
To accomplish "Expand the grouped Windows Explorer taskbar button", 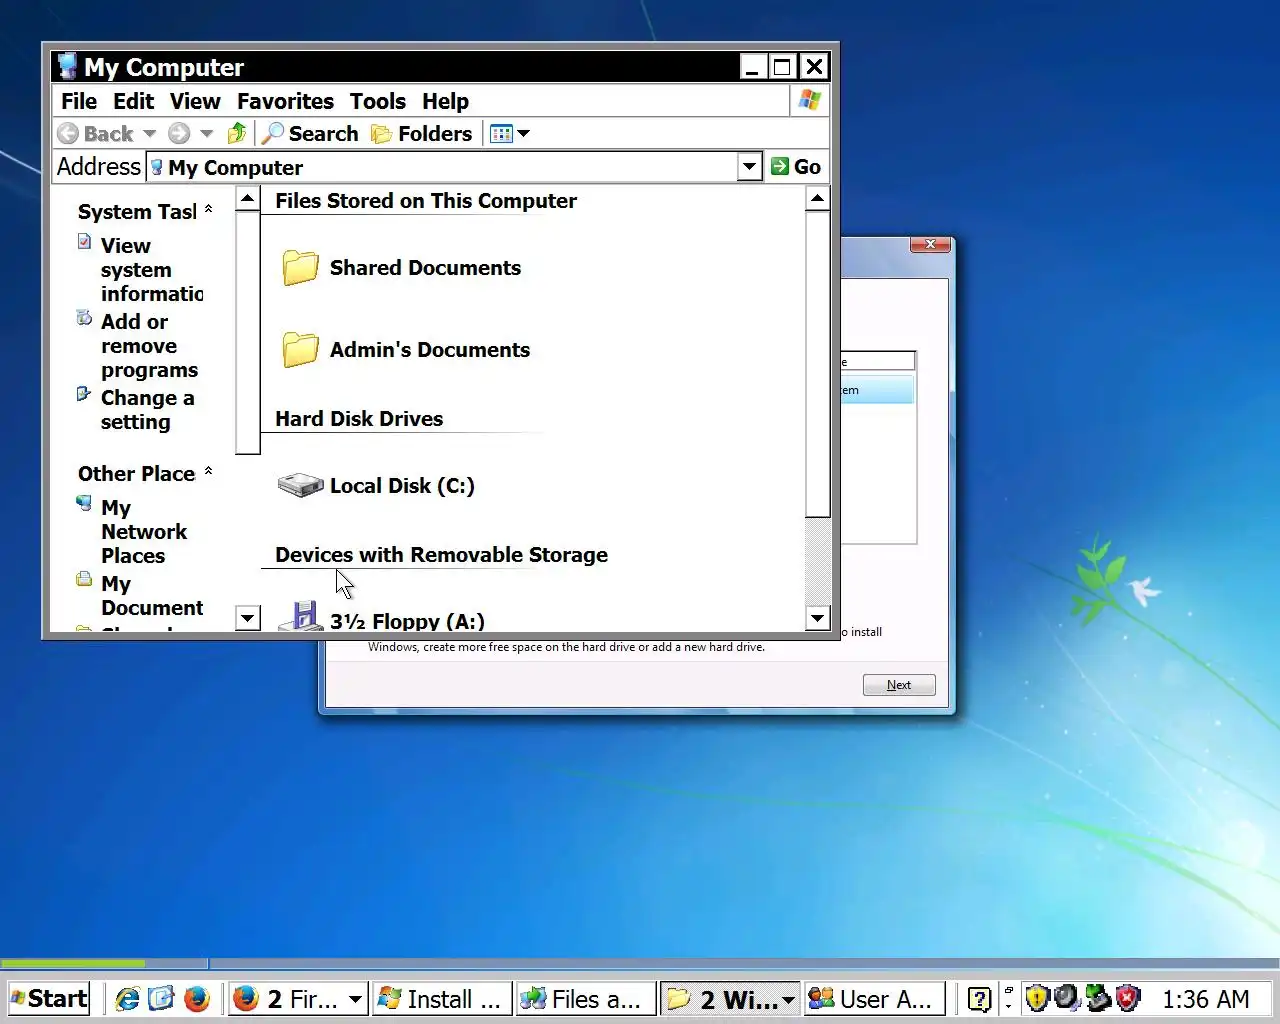I will 730,998.
